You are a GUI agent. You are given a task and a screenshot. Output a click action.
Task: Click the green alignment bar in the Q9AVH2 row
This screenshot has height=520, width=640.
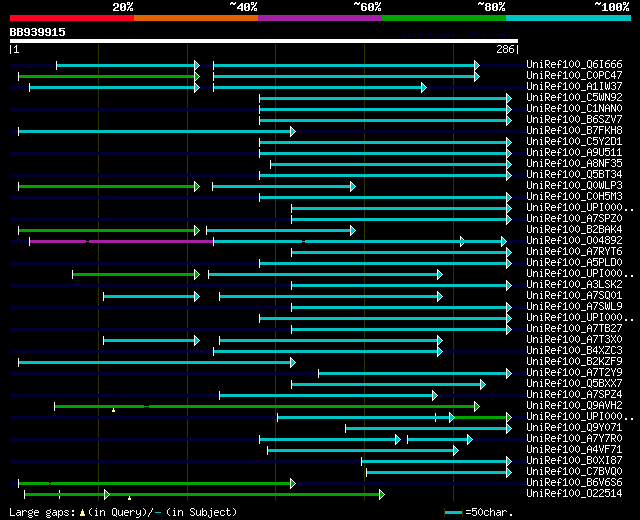(x=267, y=407)
